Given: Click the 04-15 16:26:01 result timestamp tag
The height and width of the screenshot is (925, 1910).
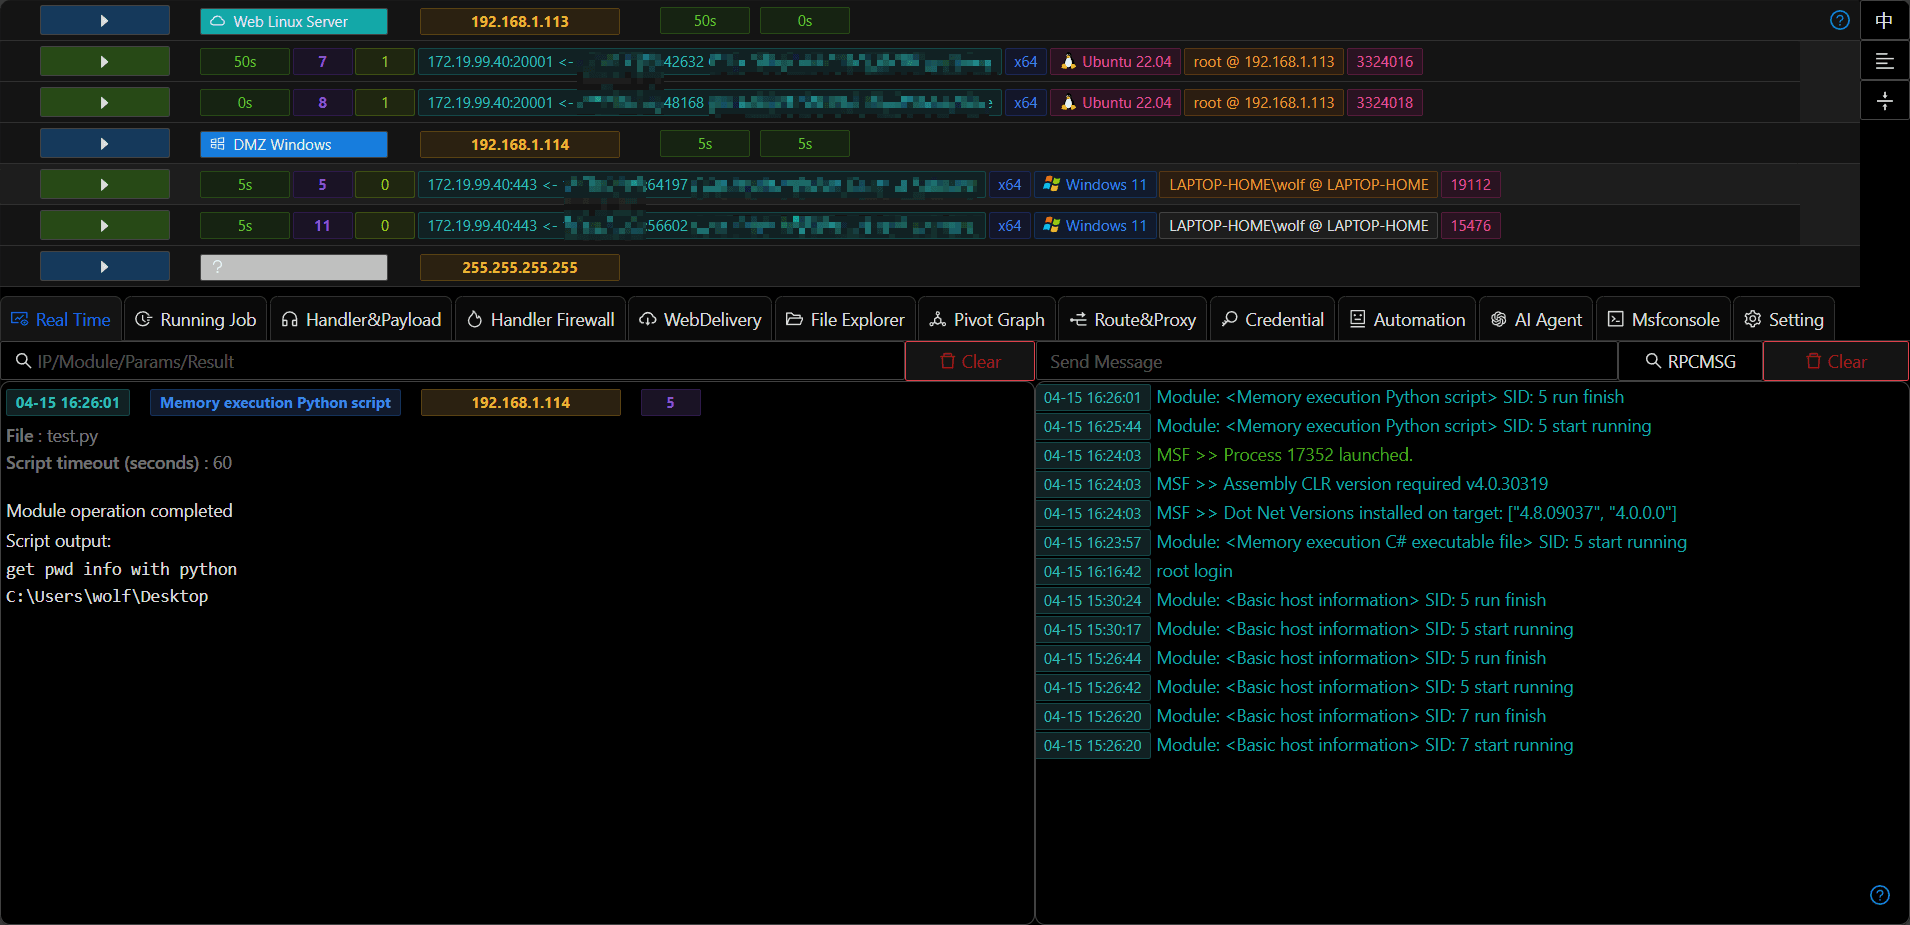Looking at the screenshot, I should [x=68, y=403].
